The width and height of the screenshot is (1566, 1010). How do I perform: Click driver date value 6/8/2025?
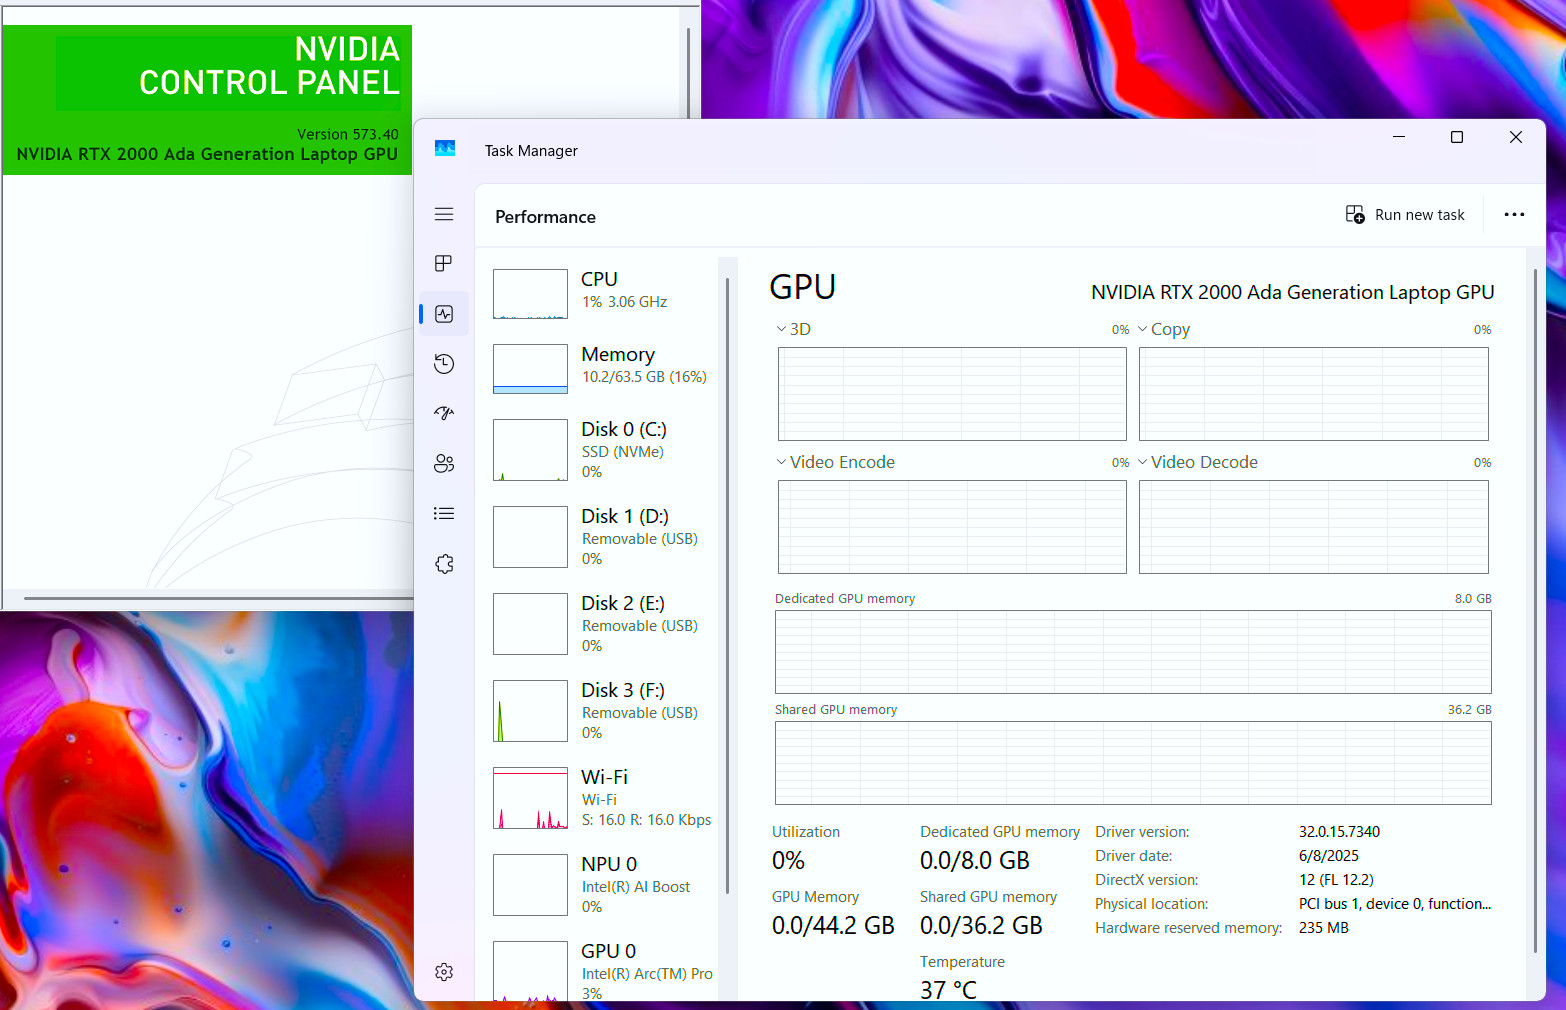[x=1328, y=856]
